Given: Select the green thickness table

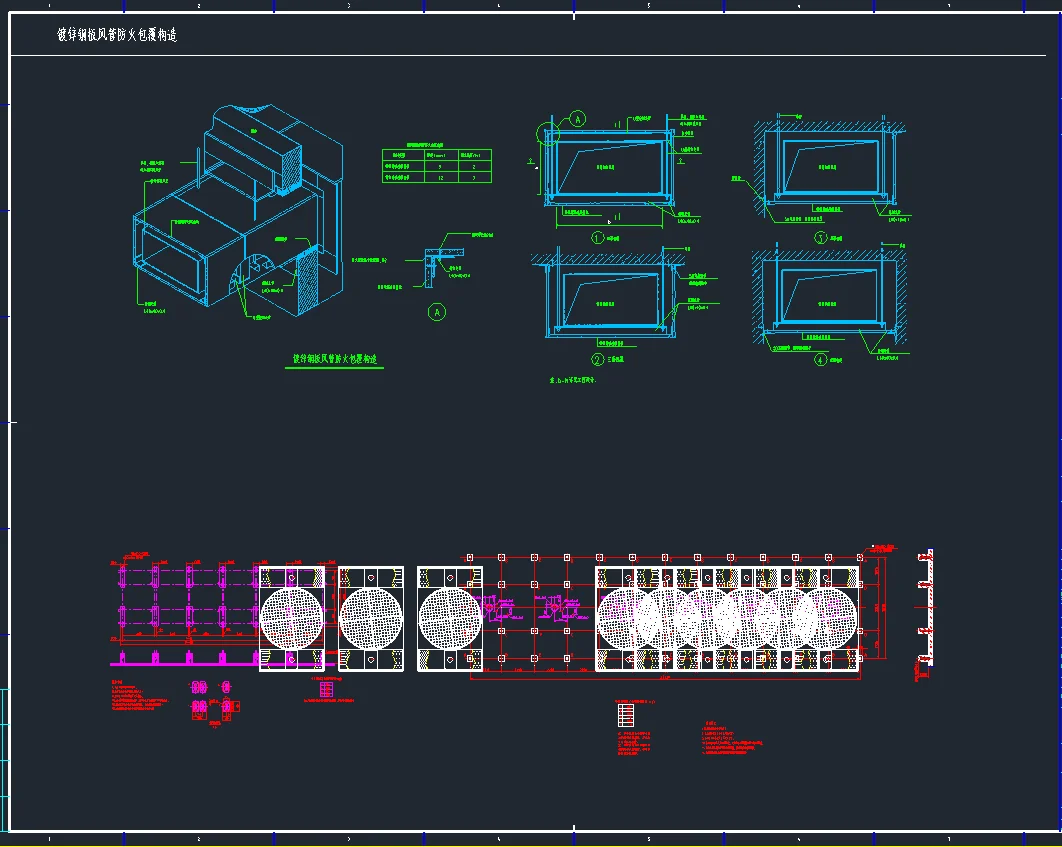Looking at the screenshot, I should coord(437,166).
